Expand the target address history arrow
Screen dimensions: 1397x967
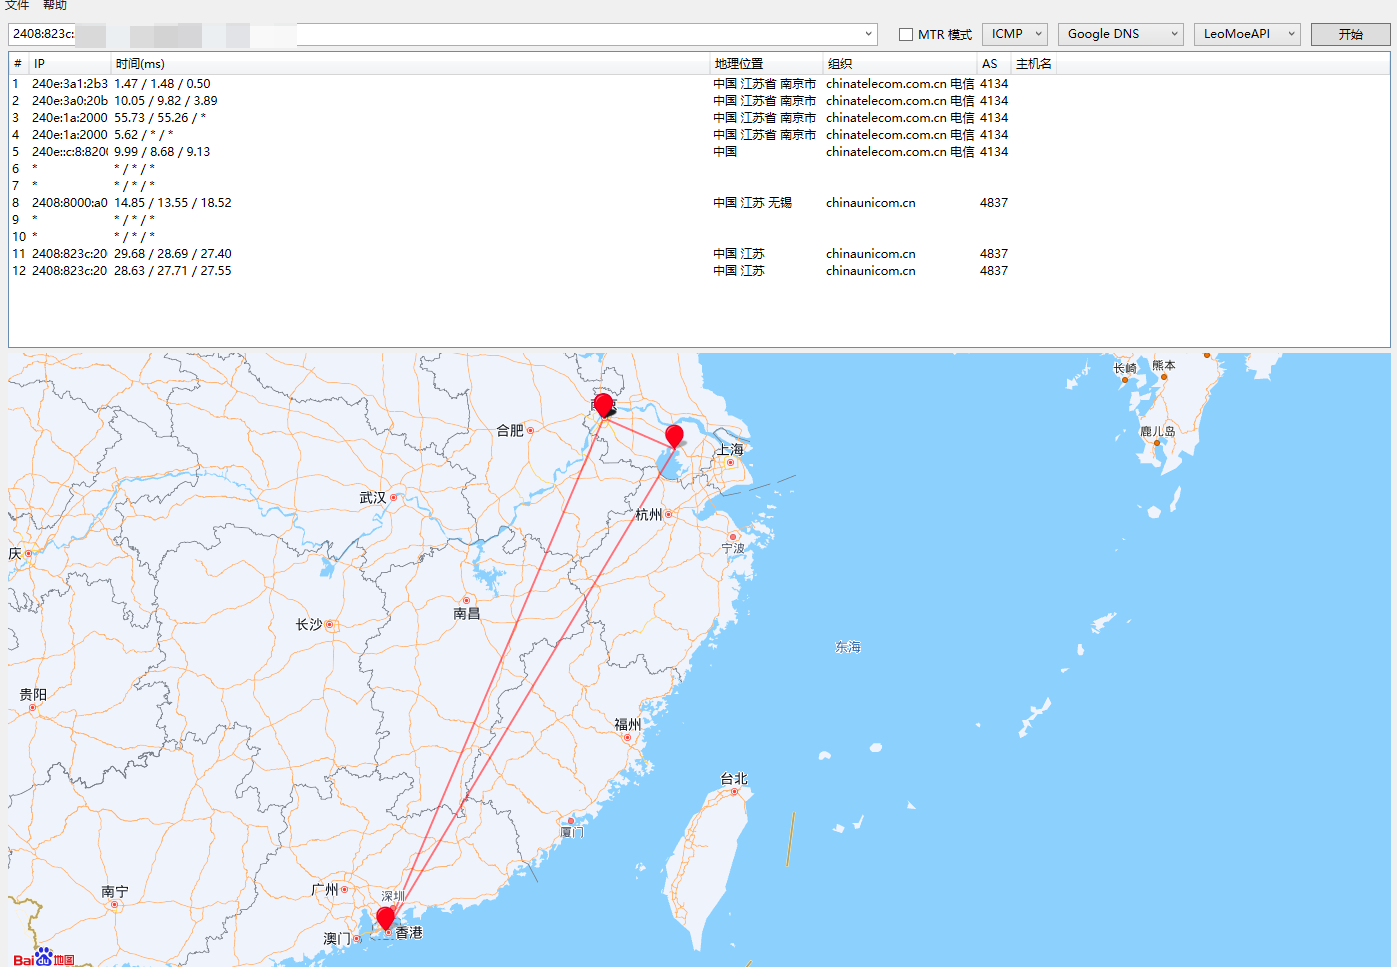[868, 34]
